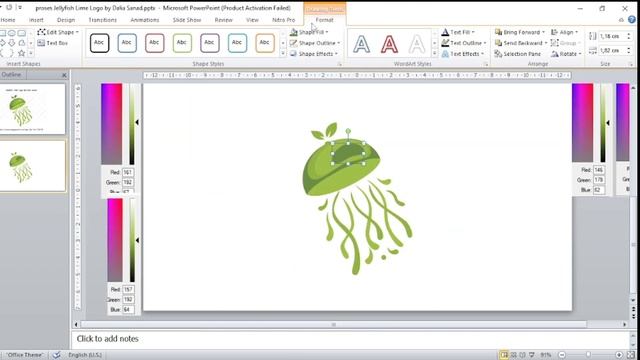The image size is (640, 360).
Task: Click Bring Forward in Arrange group
Action: click(x=520, y=32)
